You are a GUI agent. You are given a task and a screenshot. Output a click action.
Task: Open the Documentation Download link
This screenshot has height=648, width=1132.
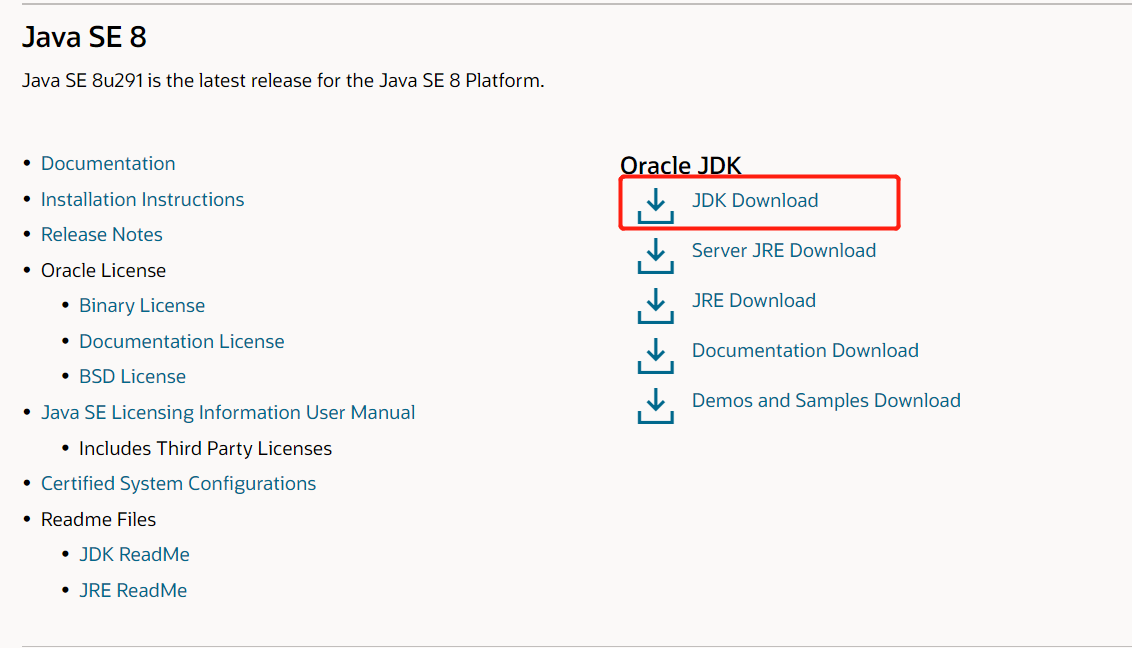pos(804,350)
